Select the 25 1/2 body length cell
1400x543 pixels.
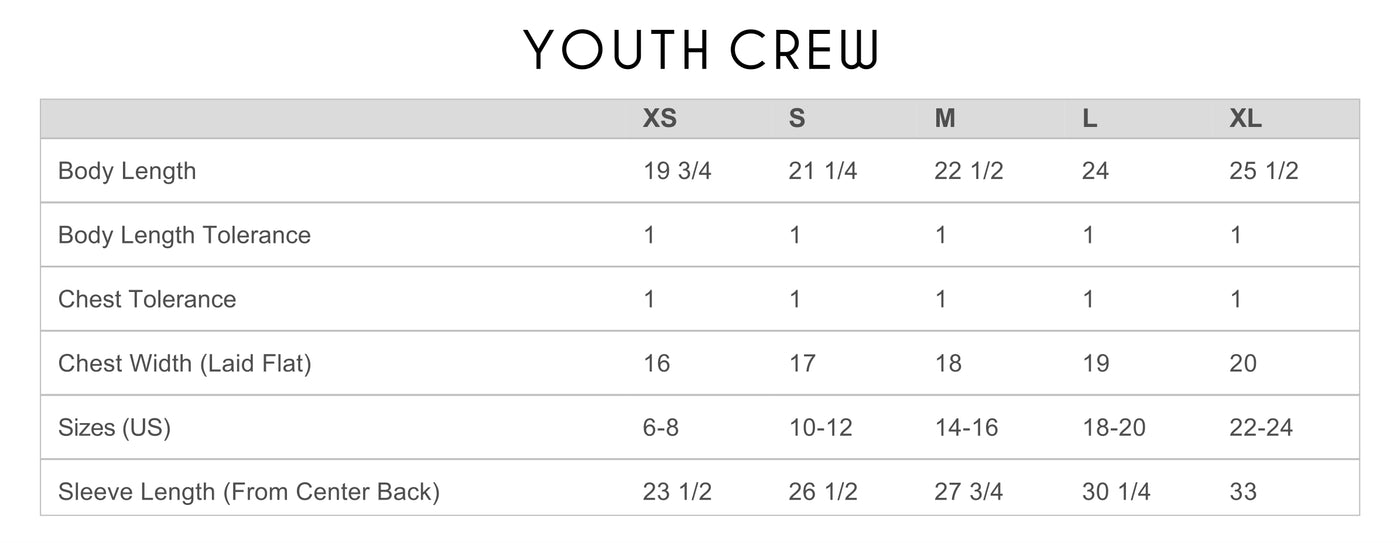click(x=1263, y=171)
